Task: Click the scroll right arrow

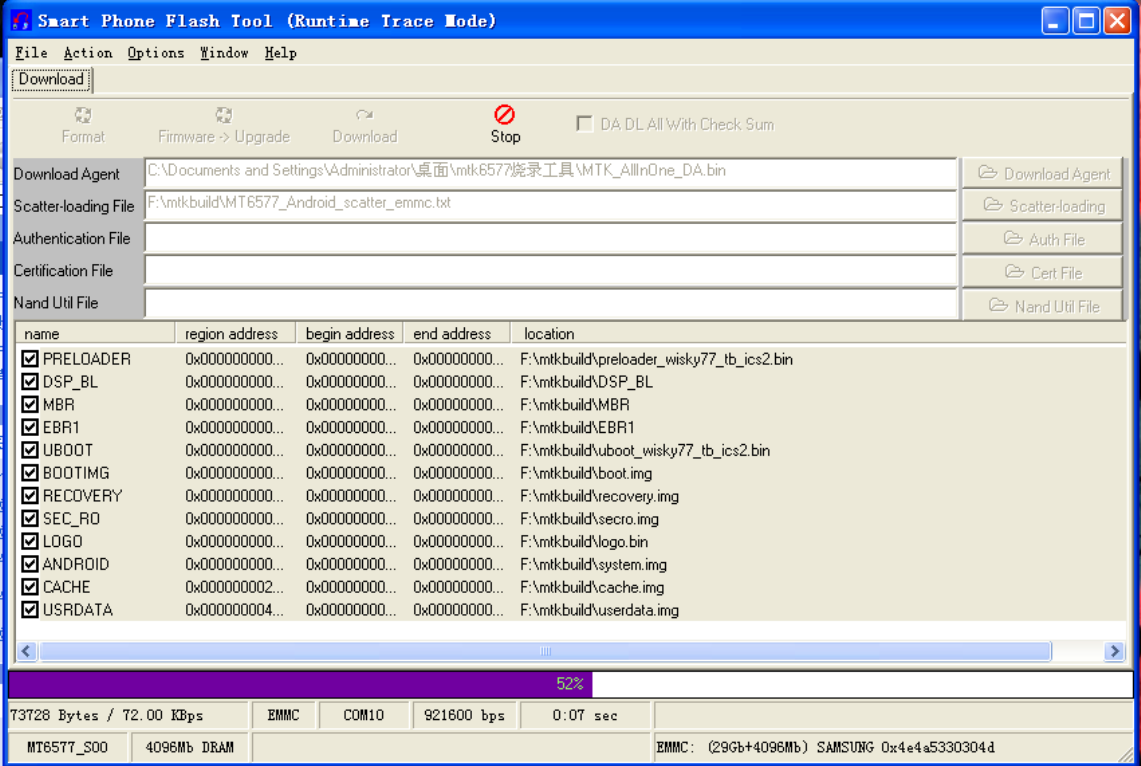Action: click(1114, 651)
